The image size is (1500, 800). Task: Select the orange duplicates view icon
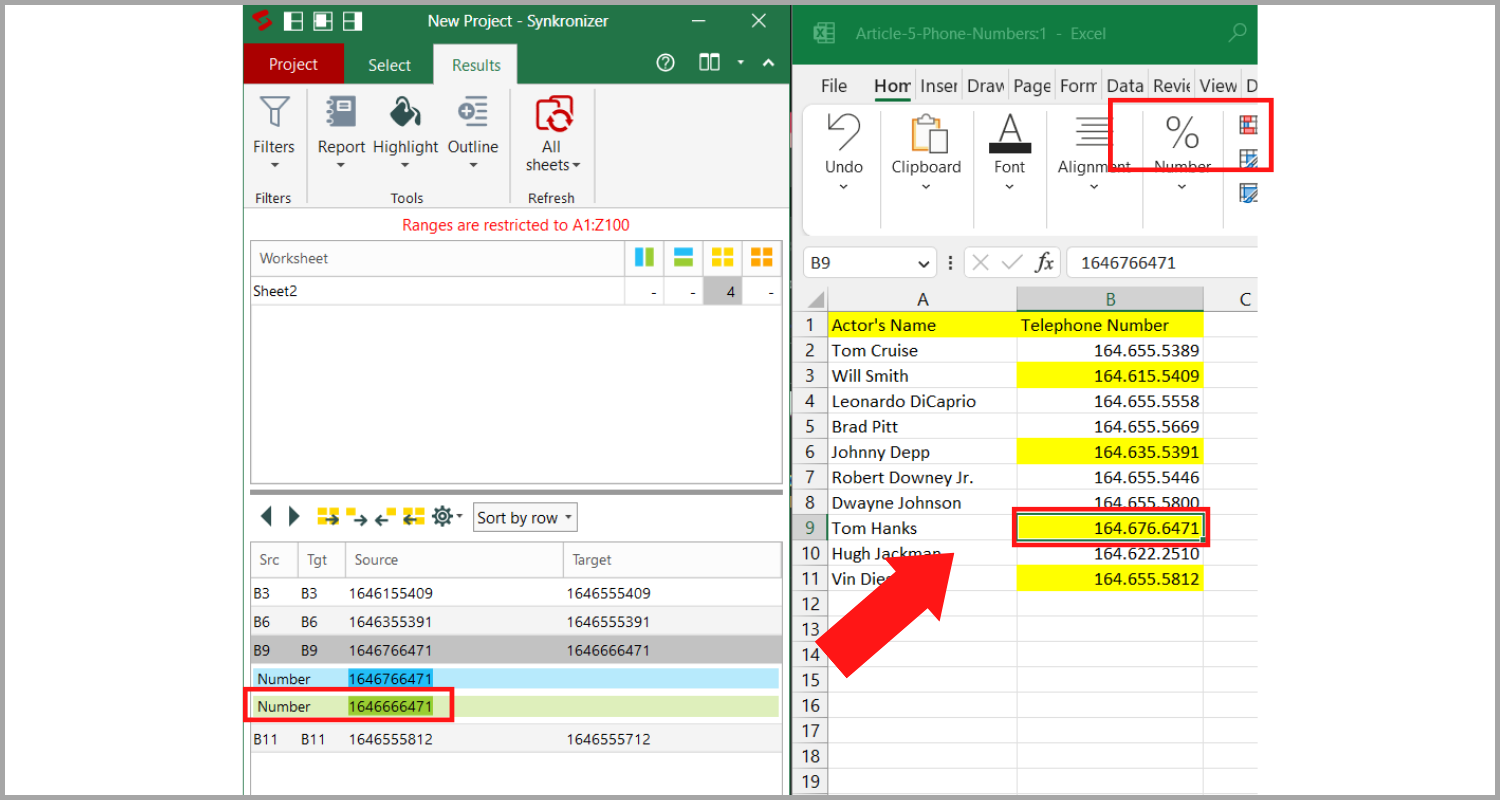tap(761, 258)
